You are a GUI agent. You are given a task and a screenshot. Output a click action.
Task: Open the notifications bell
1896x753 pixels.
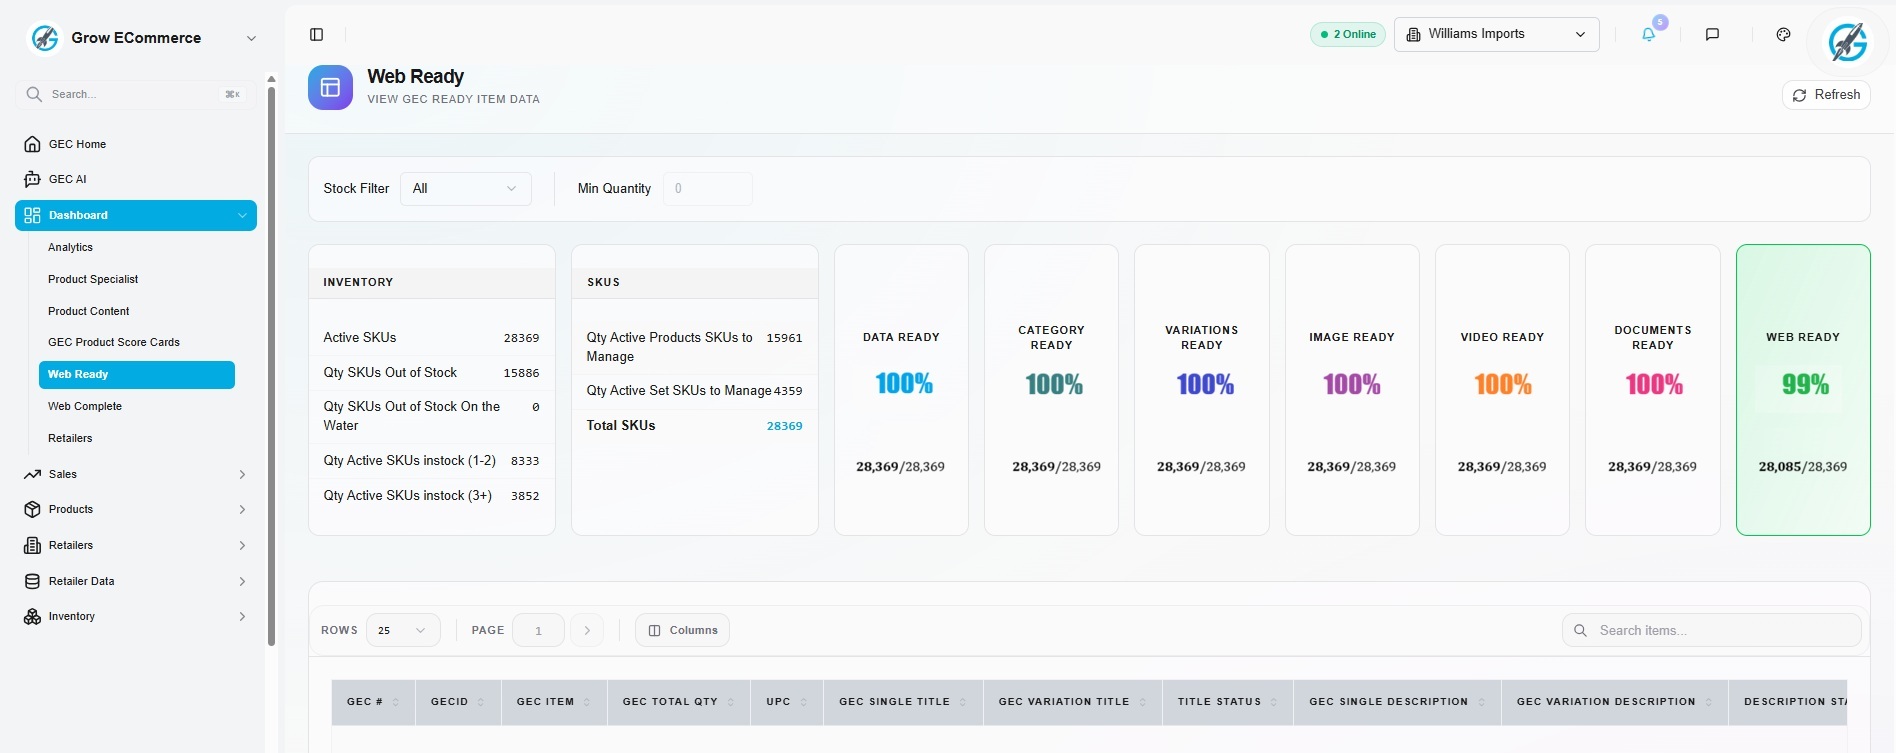point(1648,34)
